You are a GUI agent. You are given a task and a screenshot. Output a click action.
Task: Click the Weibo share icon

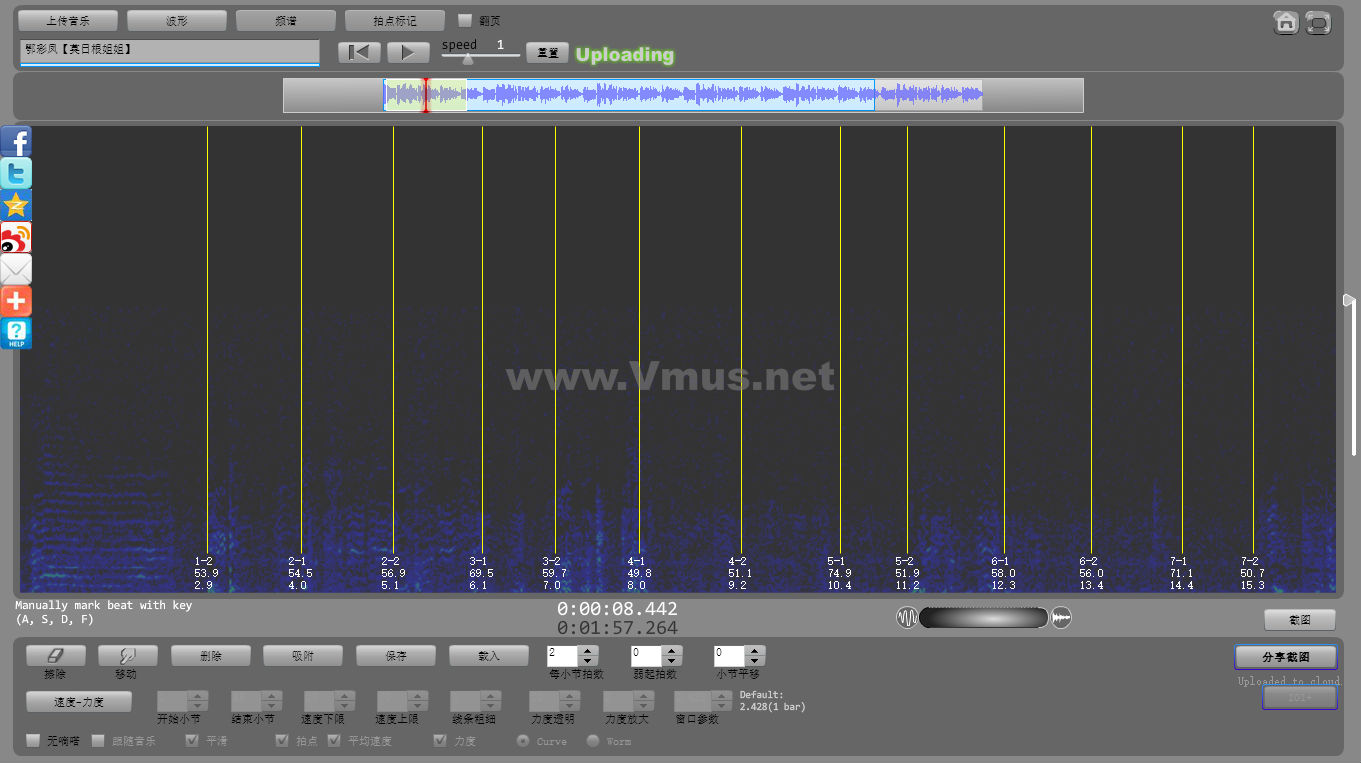(x=16, y=237)
